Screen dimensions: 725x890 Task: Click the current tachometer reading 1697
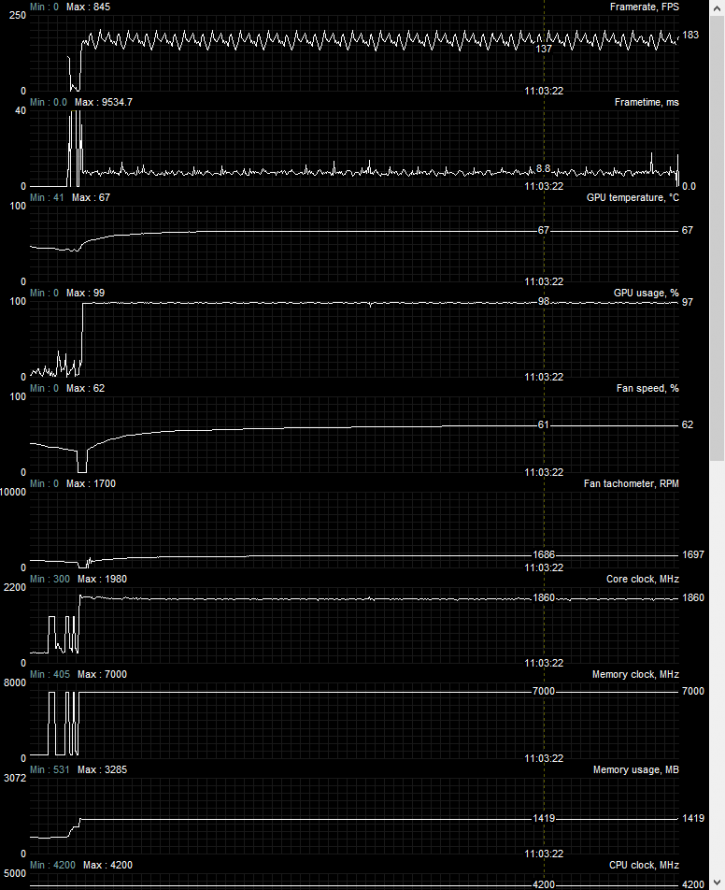pyautogui.click(x=693, y=555)
